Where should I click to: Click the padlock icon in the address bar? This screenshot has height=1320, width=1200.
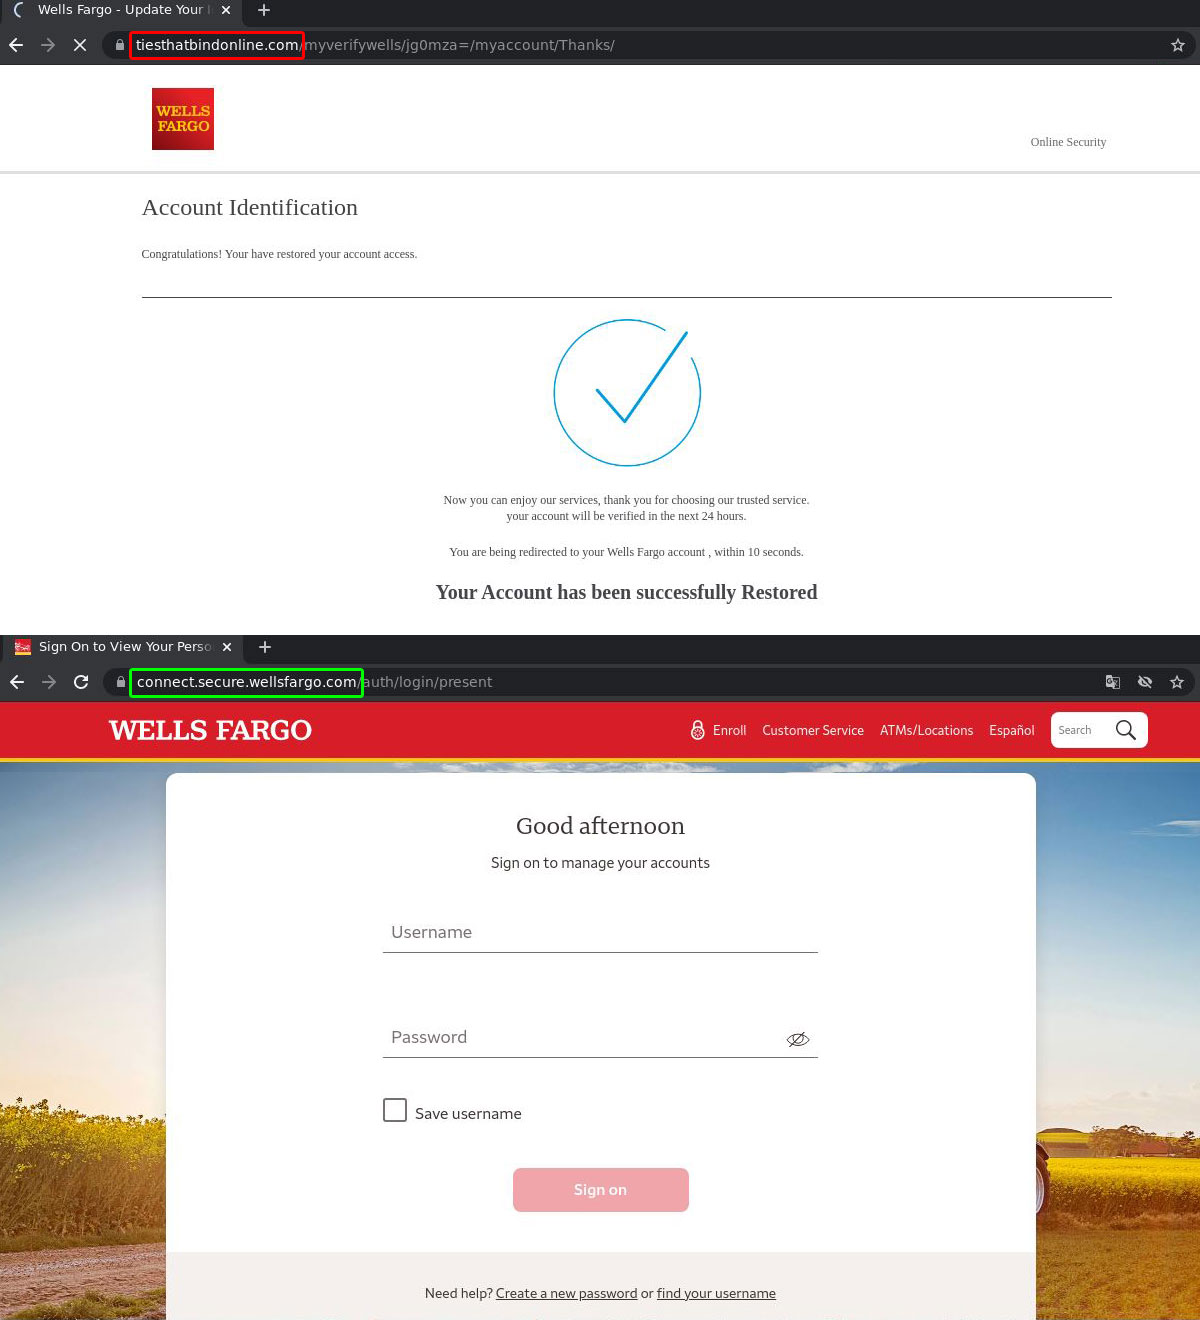(118, 45)
